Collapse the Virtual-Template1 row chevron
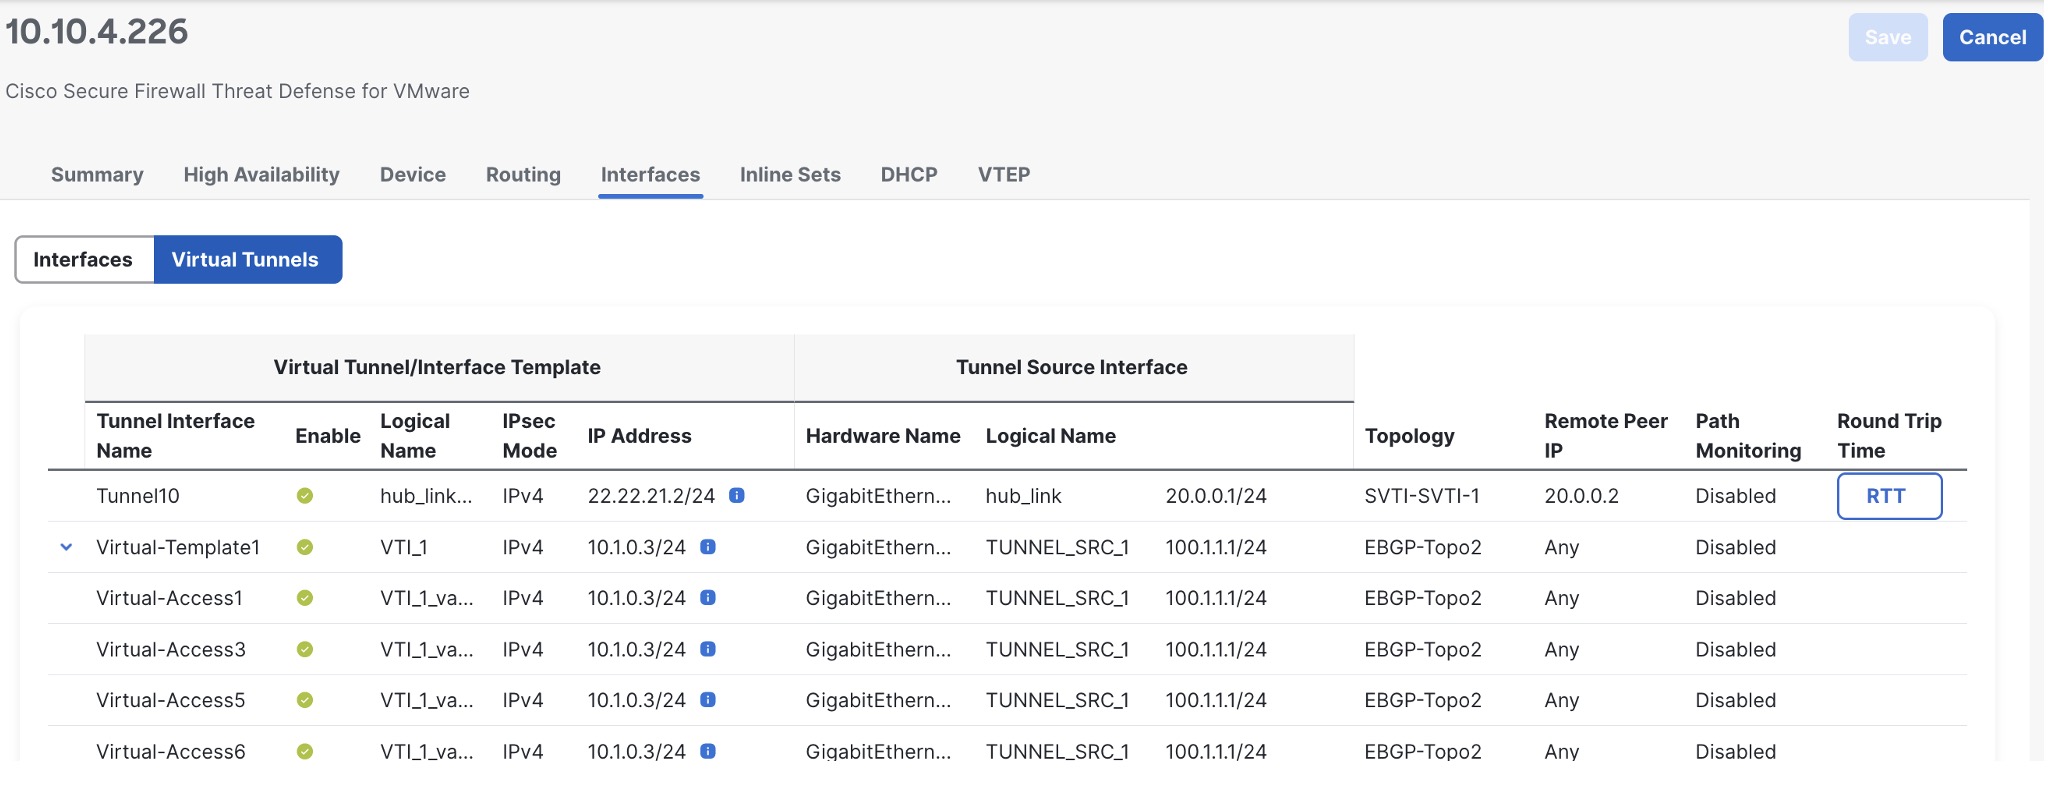Viewport: 2048px width, 786px height. coord(66,547)
